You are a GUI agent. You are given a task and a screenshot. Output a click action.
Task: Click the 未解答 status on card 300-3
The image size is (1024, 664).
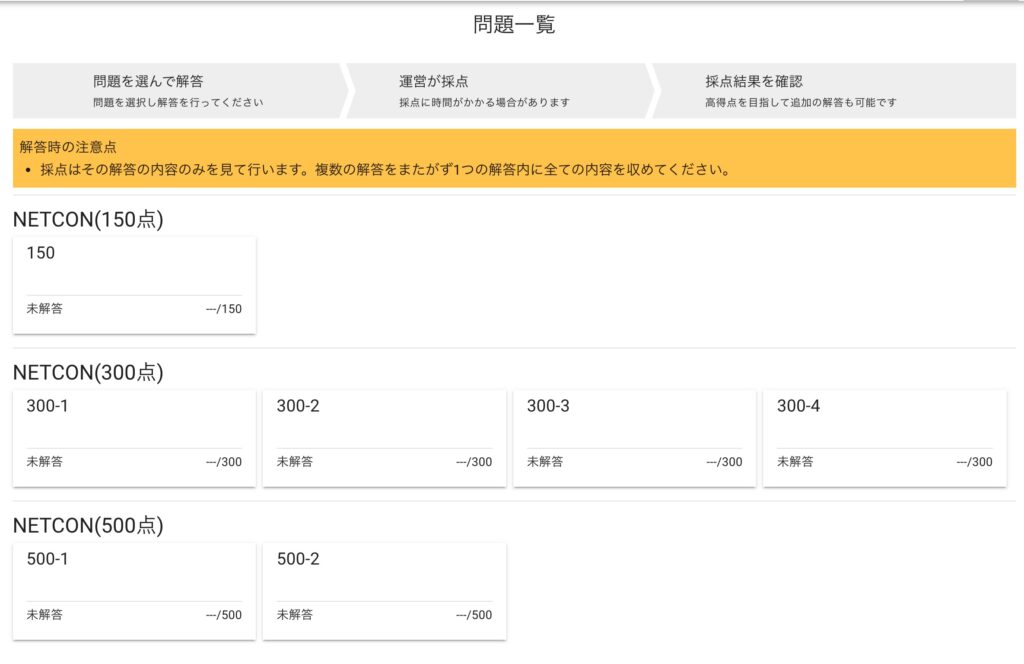(545, 462)
